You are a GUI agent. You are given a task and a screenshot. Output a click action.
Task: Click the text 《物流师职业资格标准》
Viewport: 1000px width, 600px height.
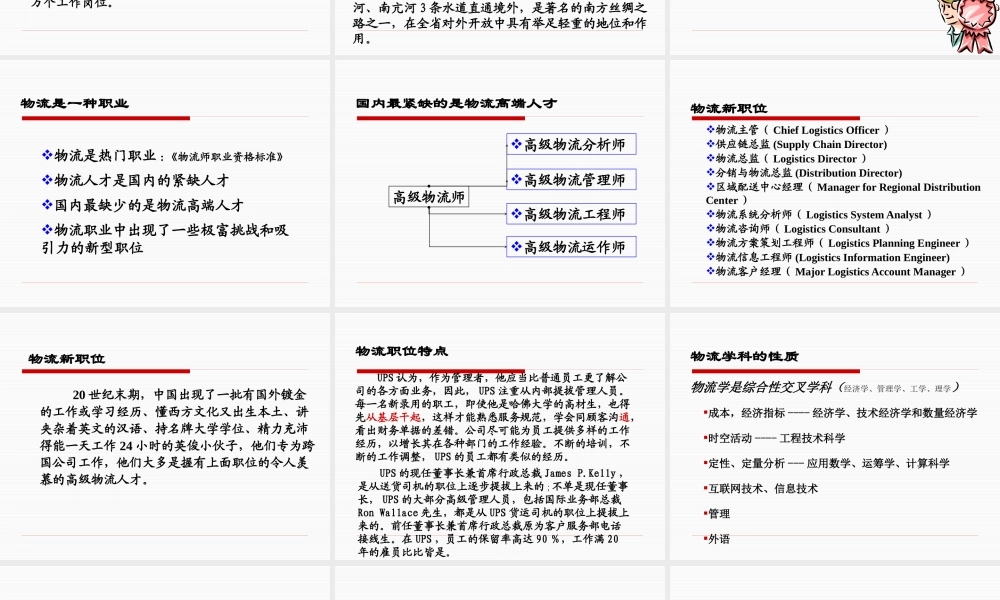click(x=226, y=157)
